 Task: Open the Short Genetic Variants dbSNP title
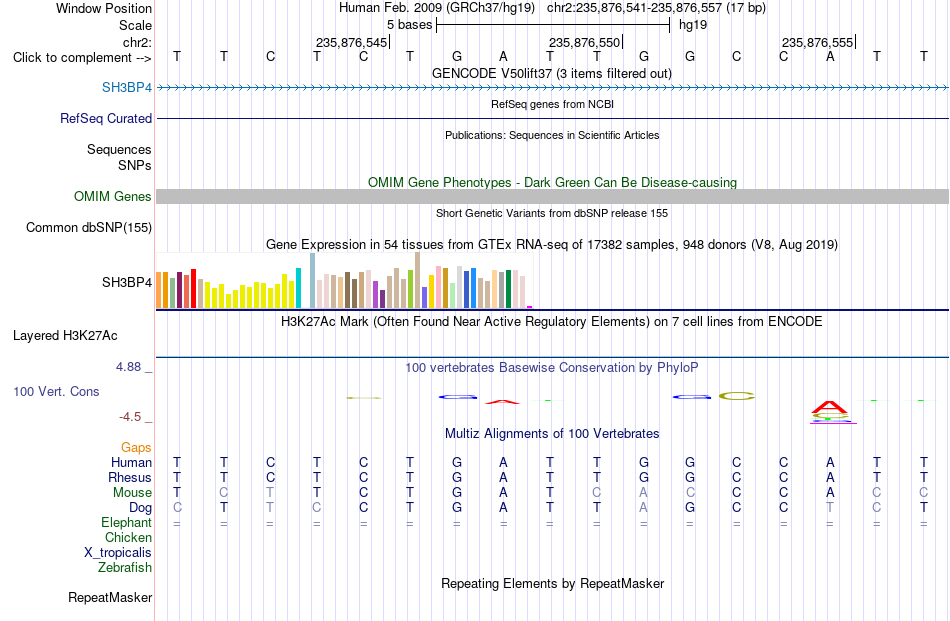pos(552,213)
